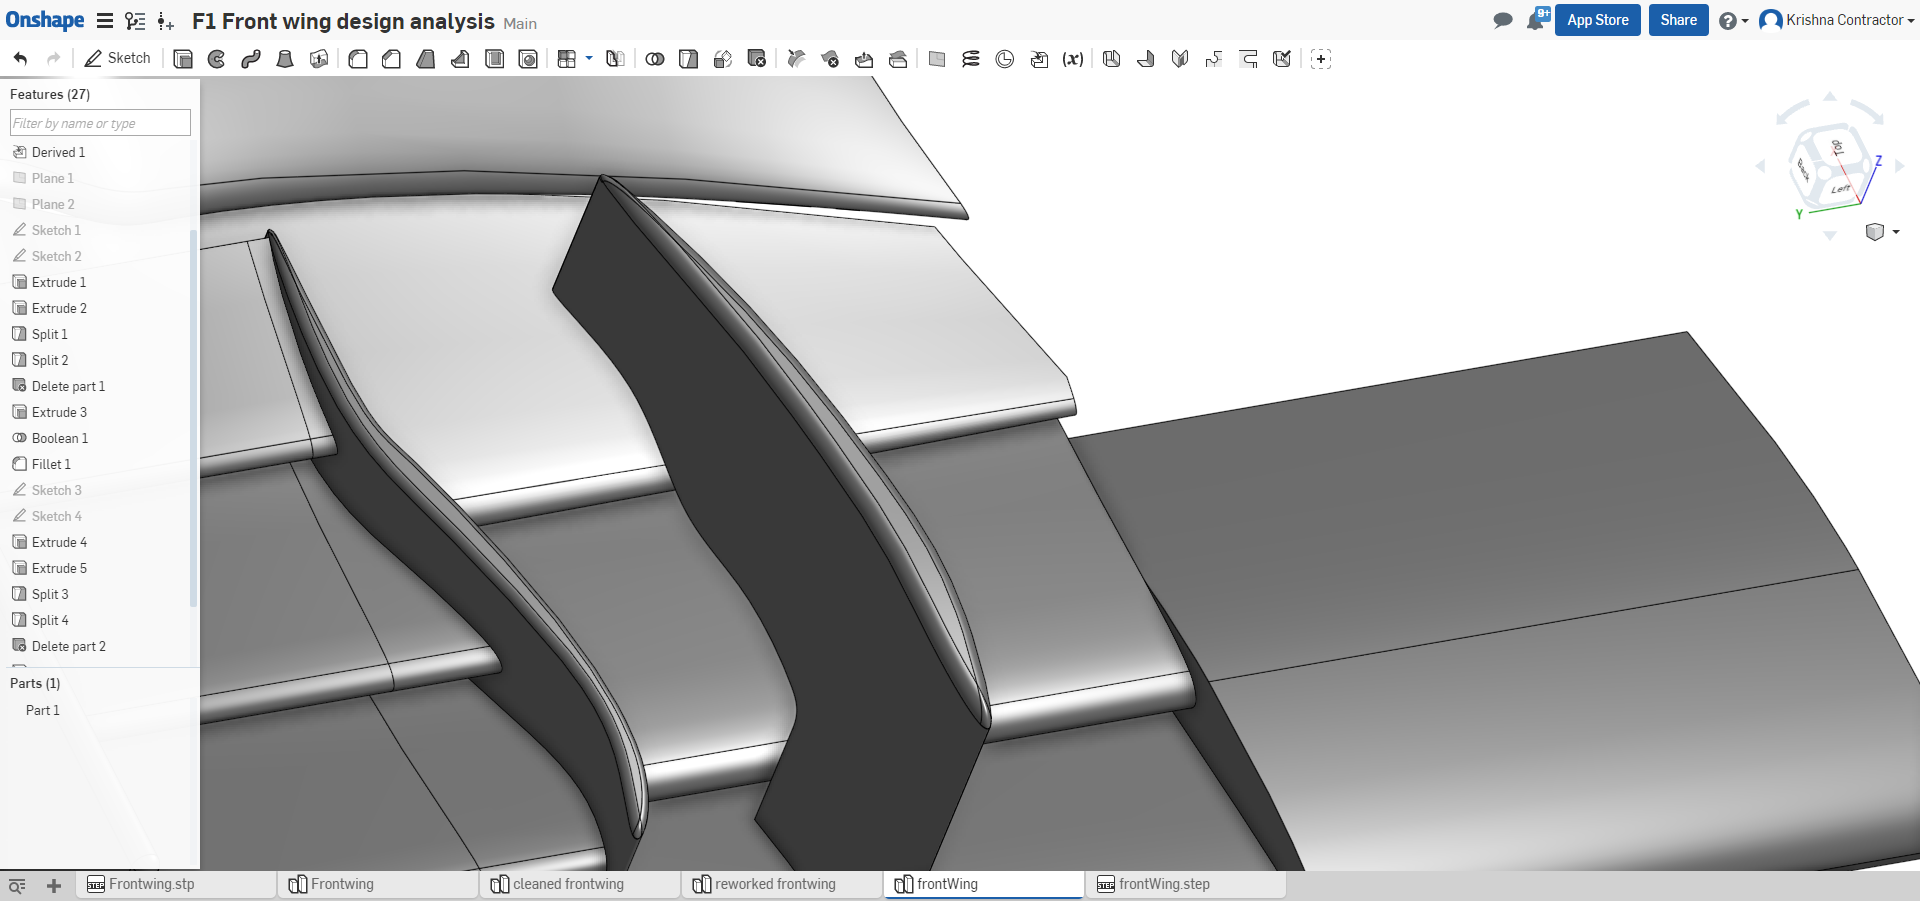
Task: Open the Help menu dropdown
Action: pyautogui.click(x=1733, y=20)
